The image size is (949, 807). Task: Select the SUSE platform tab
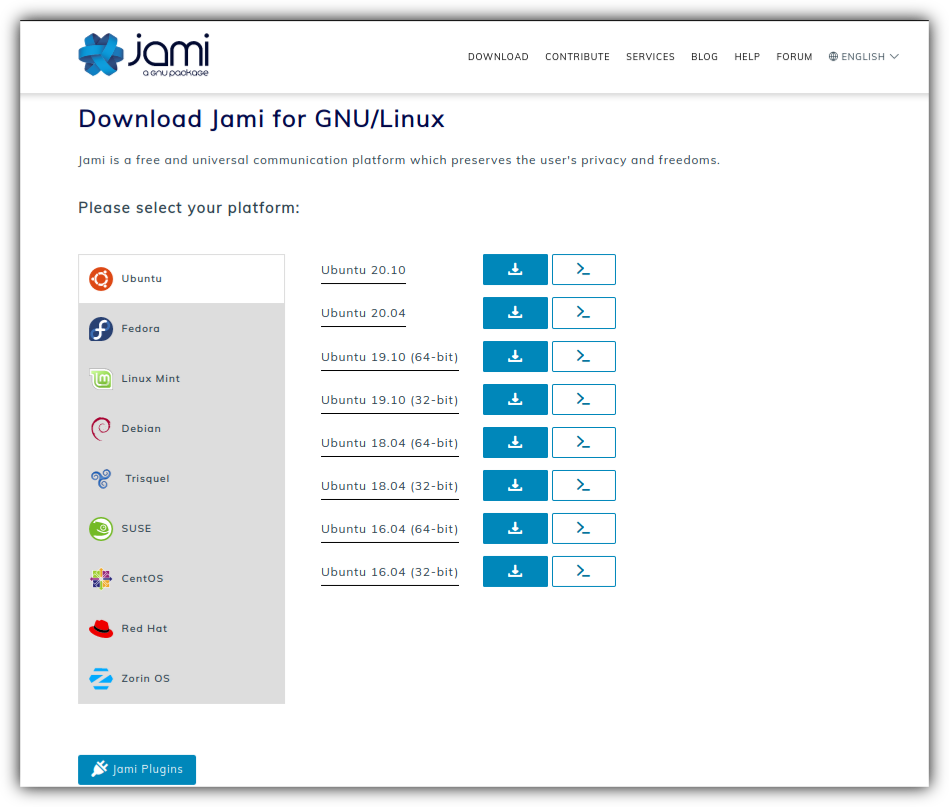(182, 529)
